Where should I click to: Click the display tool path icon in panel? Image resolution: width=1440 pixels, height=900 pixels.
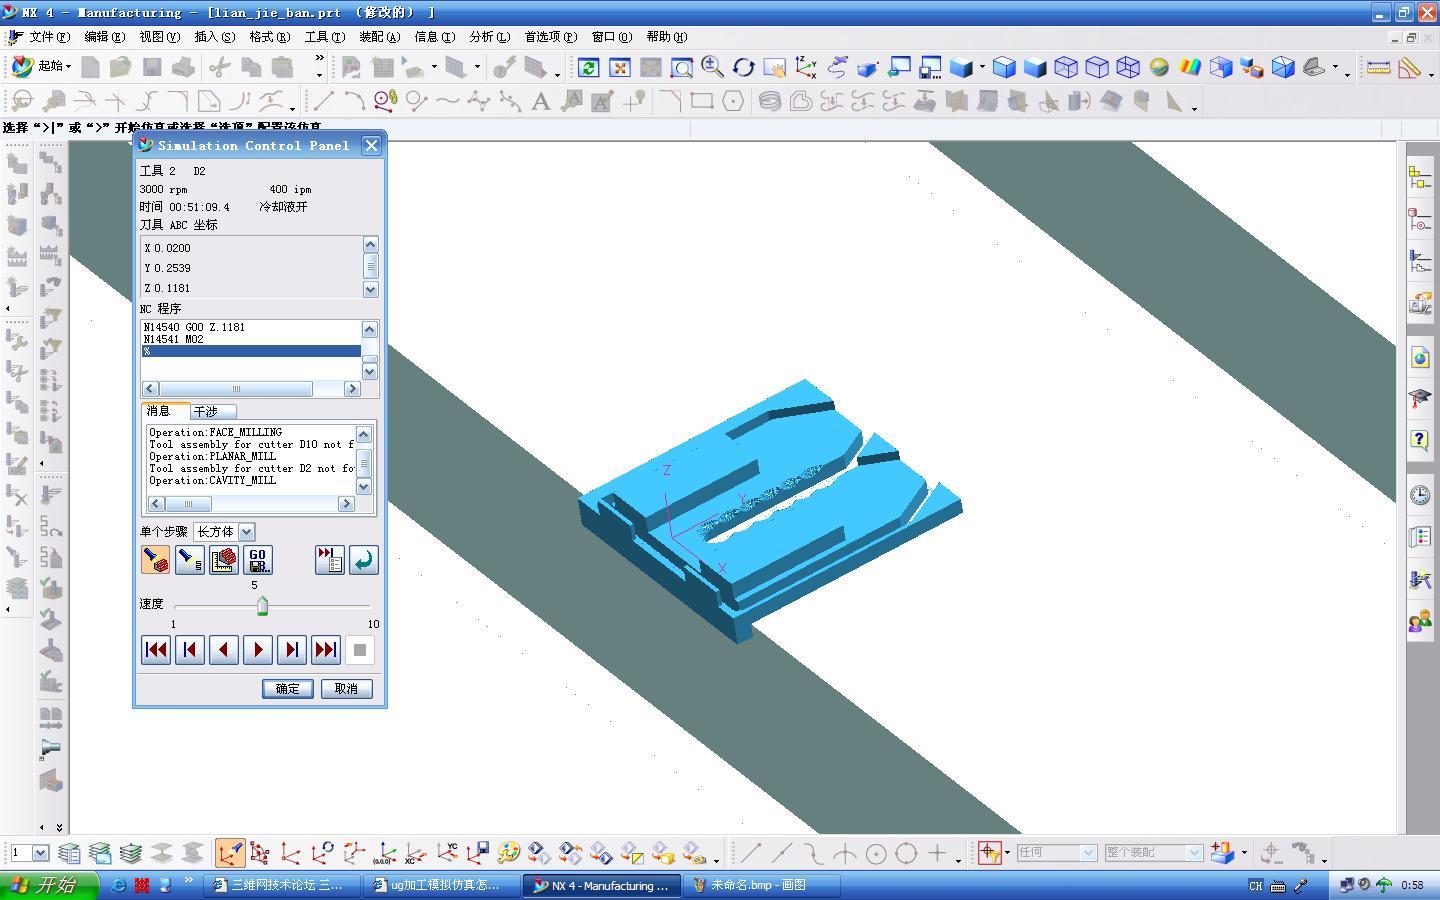(155, 560)
